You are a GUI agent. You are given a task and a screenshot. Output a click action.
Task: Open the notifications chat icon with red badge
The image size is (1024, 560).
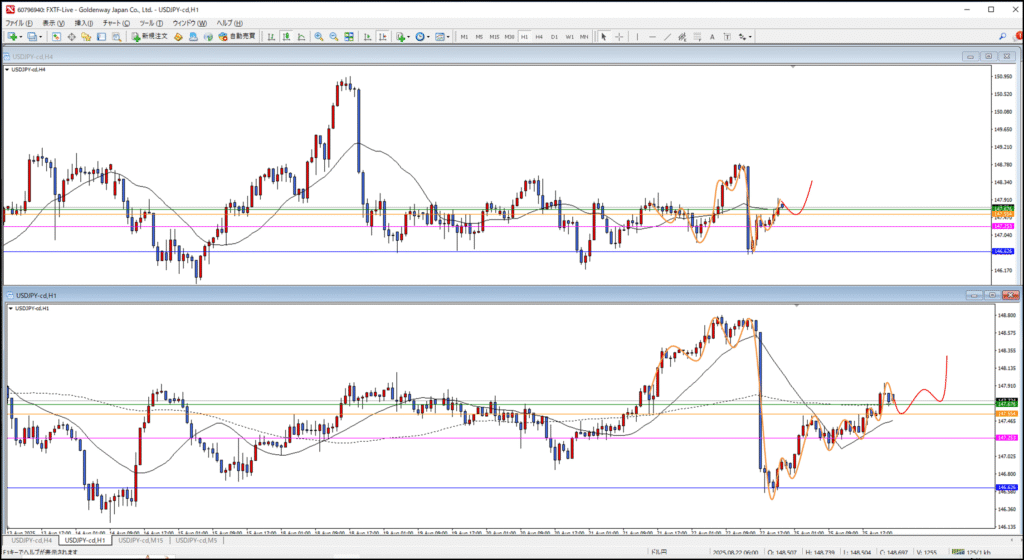1017,37
